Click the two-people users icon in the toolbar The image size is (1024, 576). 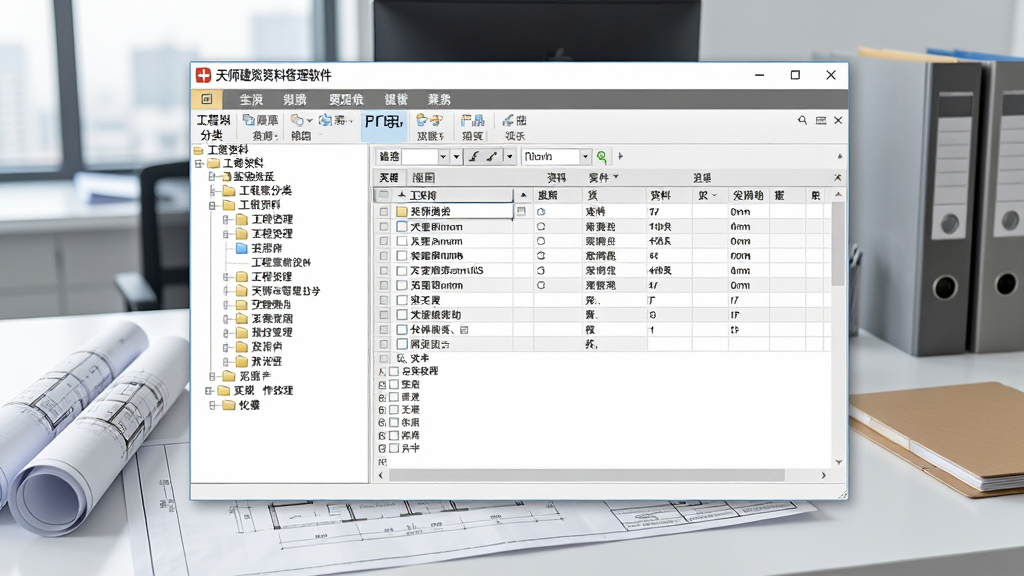coord(429,120)
